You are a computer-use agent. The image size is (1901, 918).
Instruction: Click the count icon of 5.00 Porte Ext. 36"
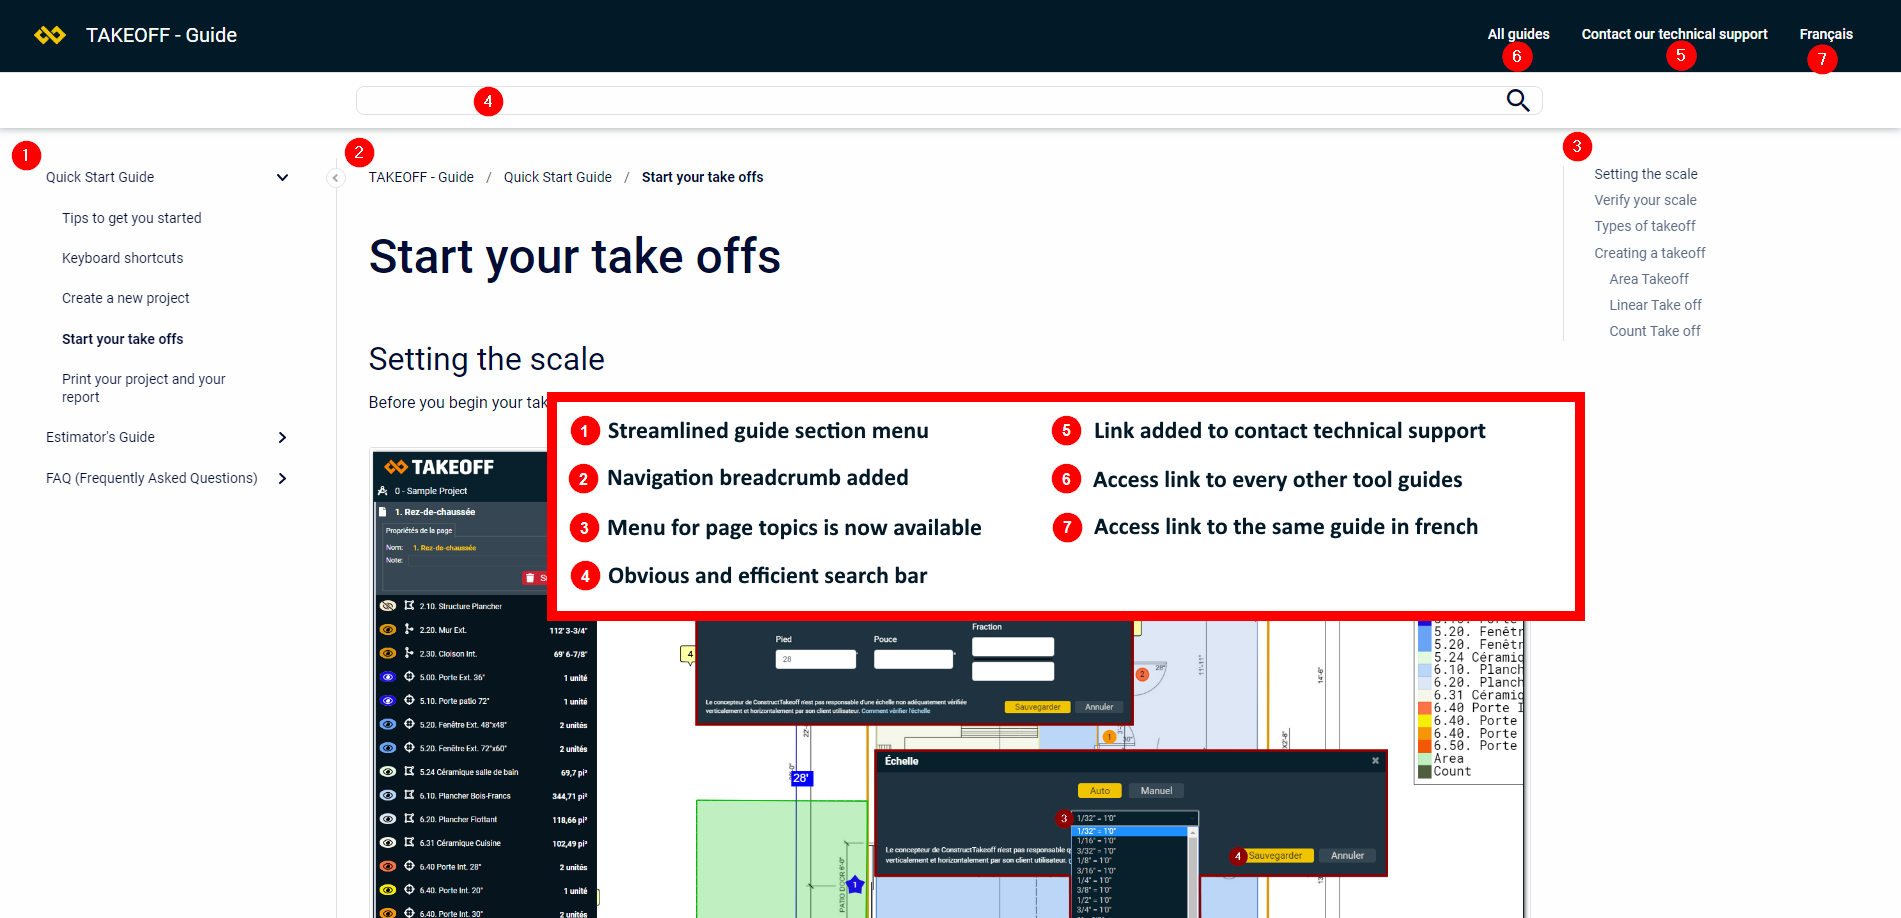(x=409, y=677)
